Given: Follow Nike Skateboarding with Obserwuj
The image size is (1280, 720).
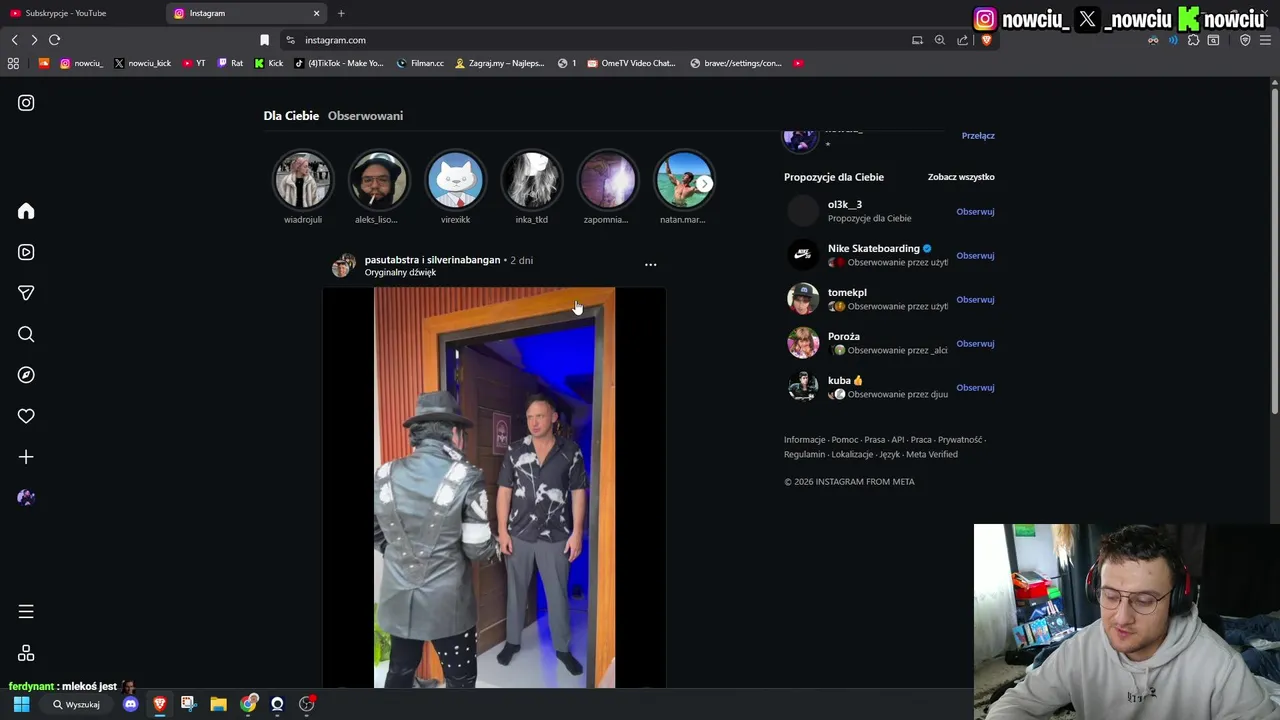Looking at the screenshot, I should pos(975,256).
